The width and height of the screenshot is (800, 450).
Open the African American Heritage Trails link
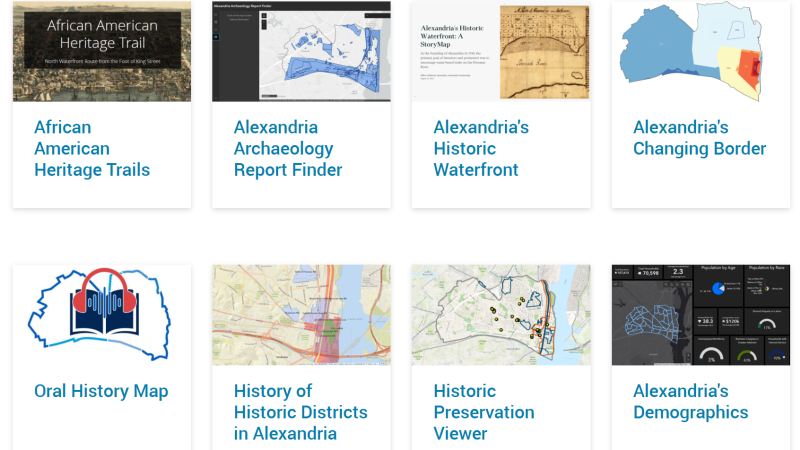92,148
